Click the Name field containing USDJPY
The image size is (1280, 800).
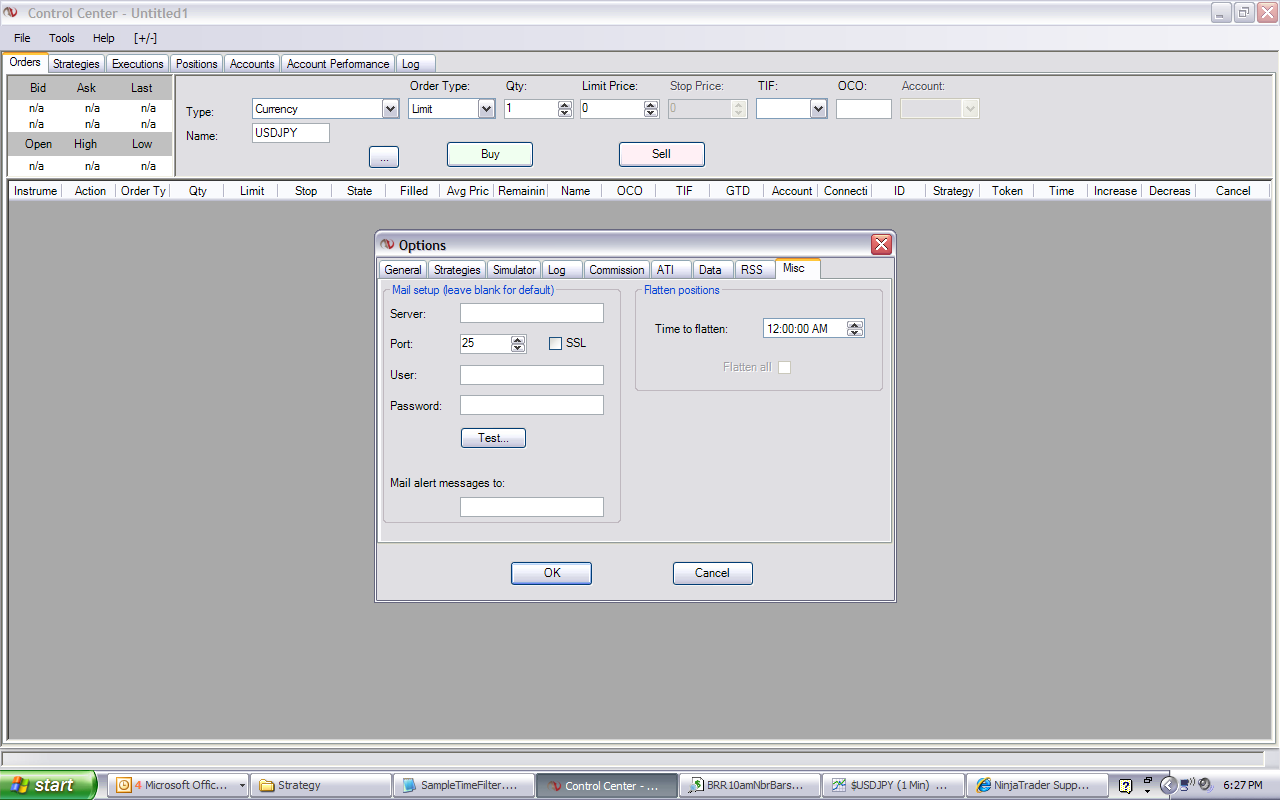291,133
